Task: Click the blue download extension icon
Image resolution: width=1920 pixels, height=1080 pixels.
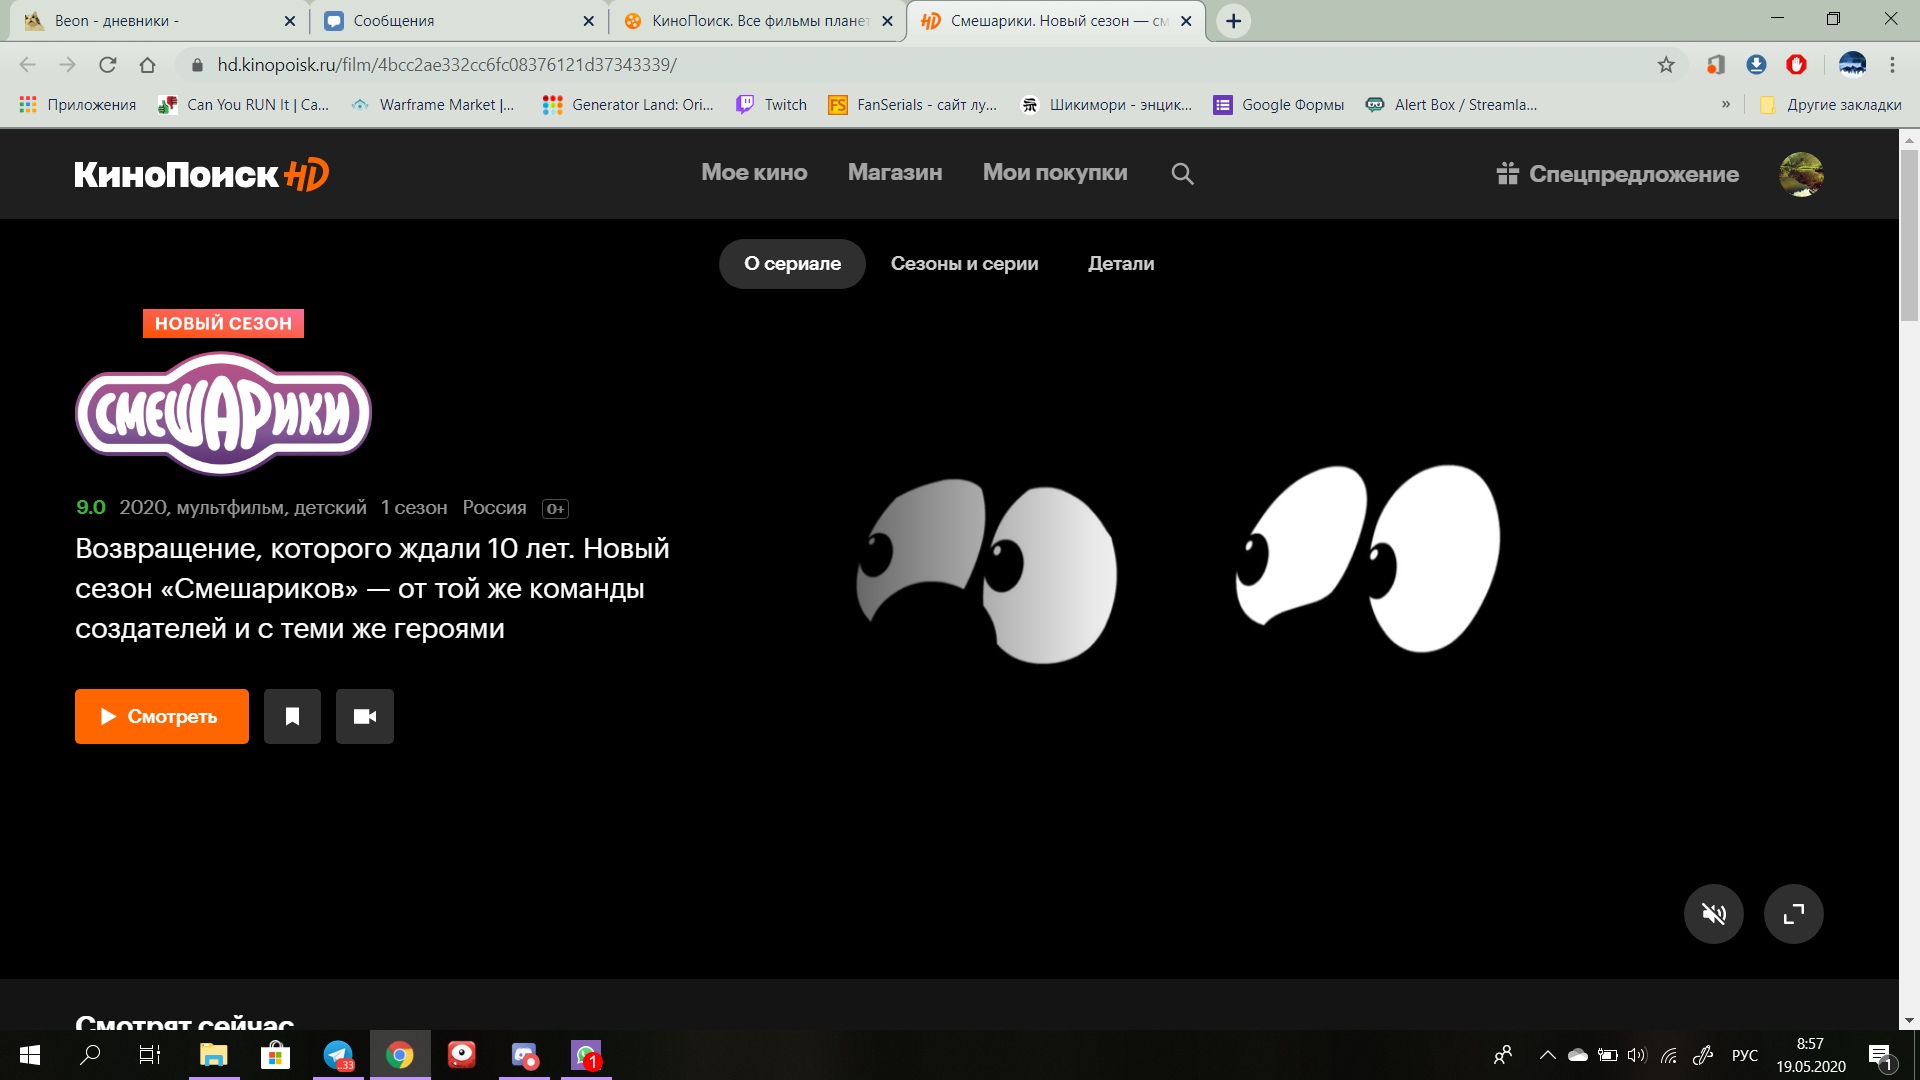Action: pyautogui.click(x=1756, y=65)
